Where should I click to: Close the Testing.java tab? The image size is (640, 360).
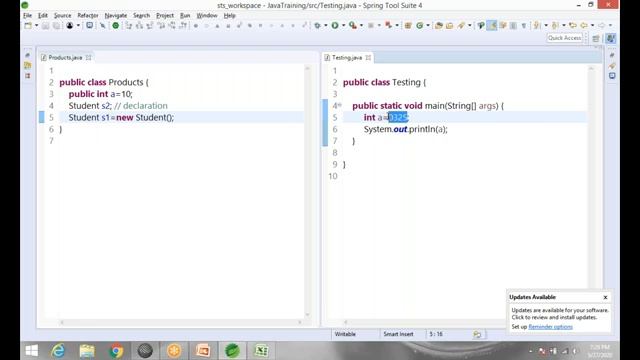pos(368,58)
